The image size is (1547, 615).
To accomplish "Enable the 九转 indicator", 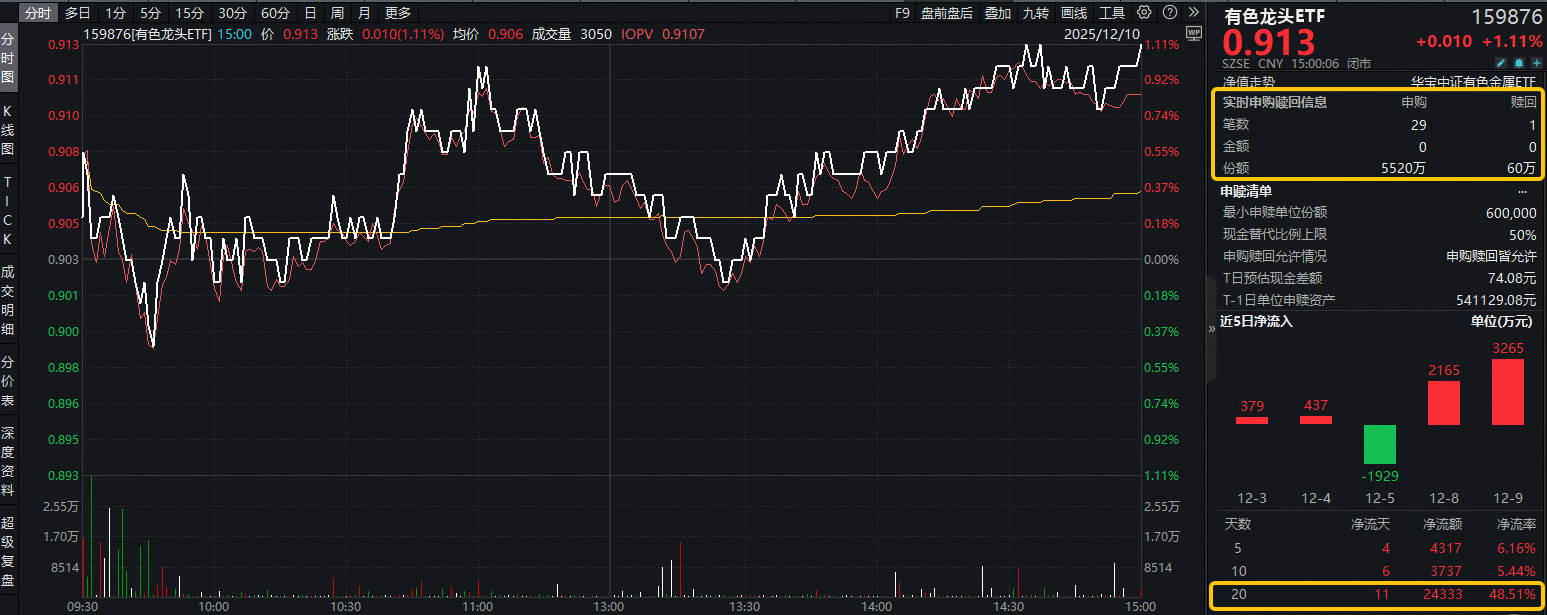I will 1035,13.
